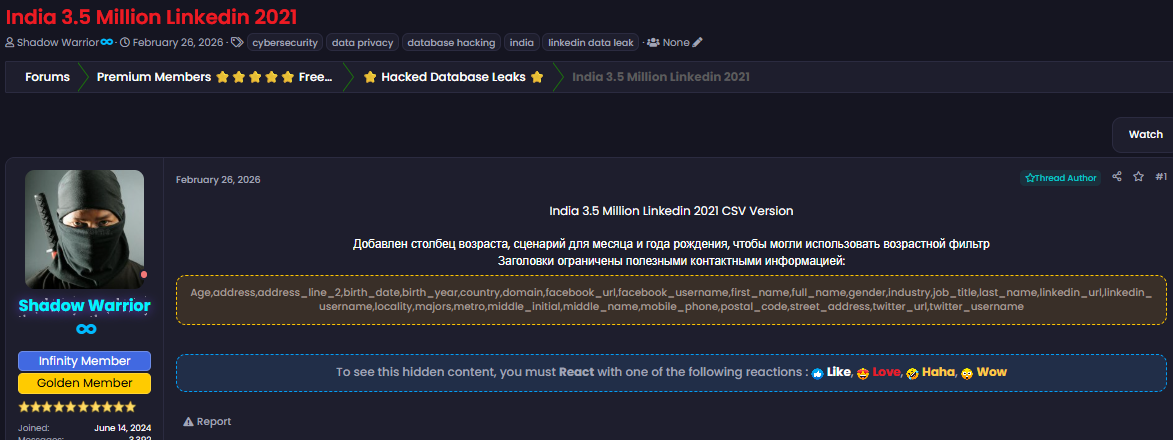Click the infinity symbol under Shadow Warrior name
This screenshot has height=440, width=1173.
[85, 329]
